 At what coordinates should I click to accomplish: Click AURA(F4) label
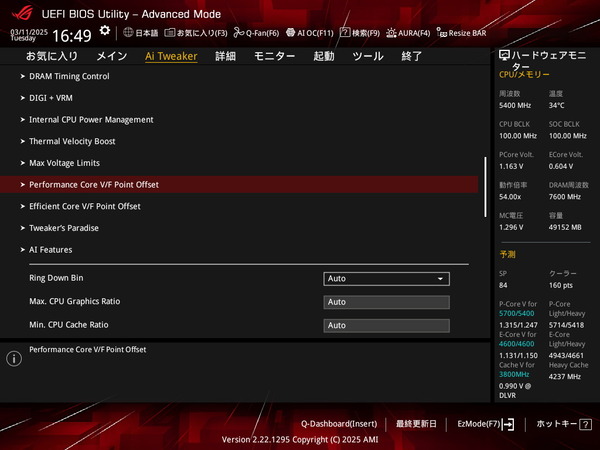pyautogui.click(x=414, y=33)
